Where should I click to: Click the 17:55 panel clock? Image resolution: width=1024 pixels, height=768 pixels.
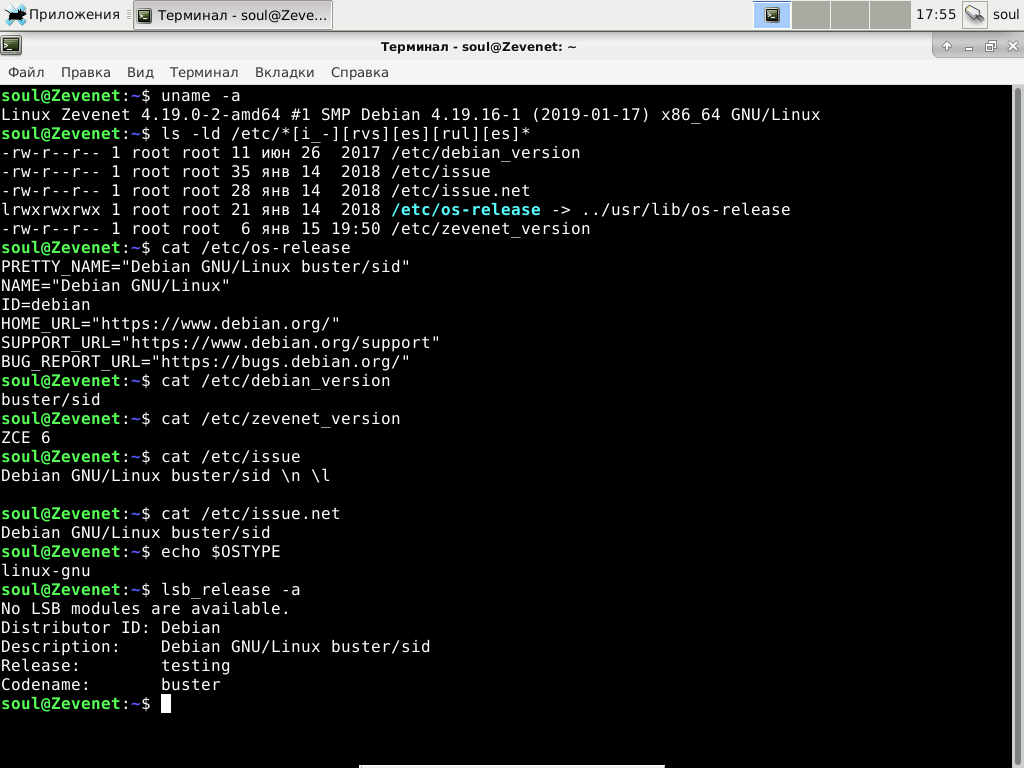(x=936, y=14)
